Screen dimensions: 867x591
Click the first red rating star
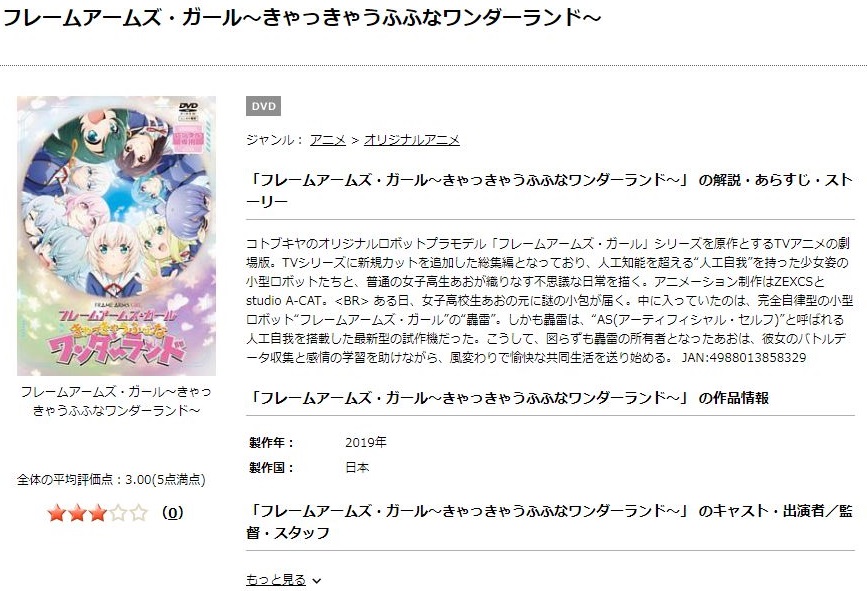(x=56, y=513)
